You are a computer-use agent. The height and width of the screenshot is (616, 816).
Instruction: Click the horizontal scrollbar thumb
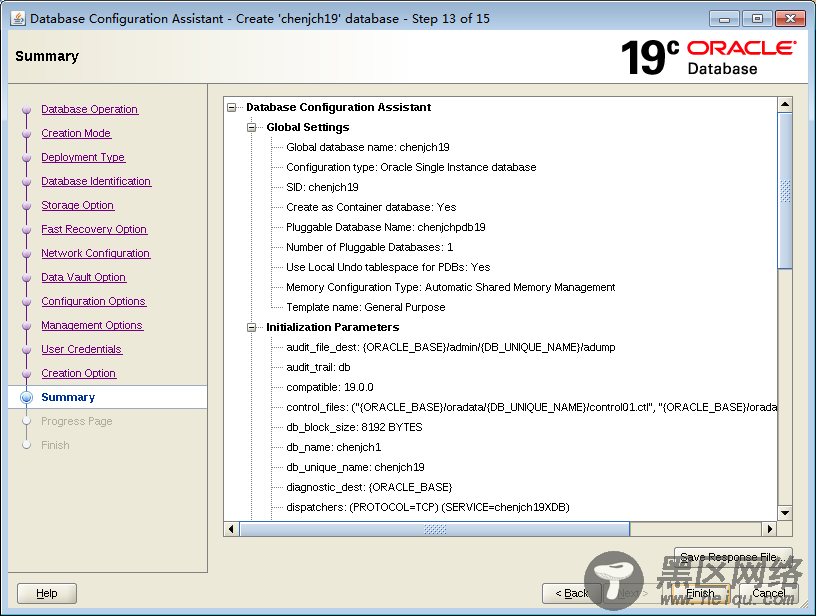435,529
